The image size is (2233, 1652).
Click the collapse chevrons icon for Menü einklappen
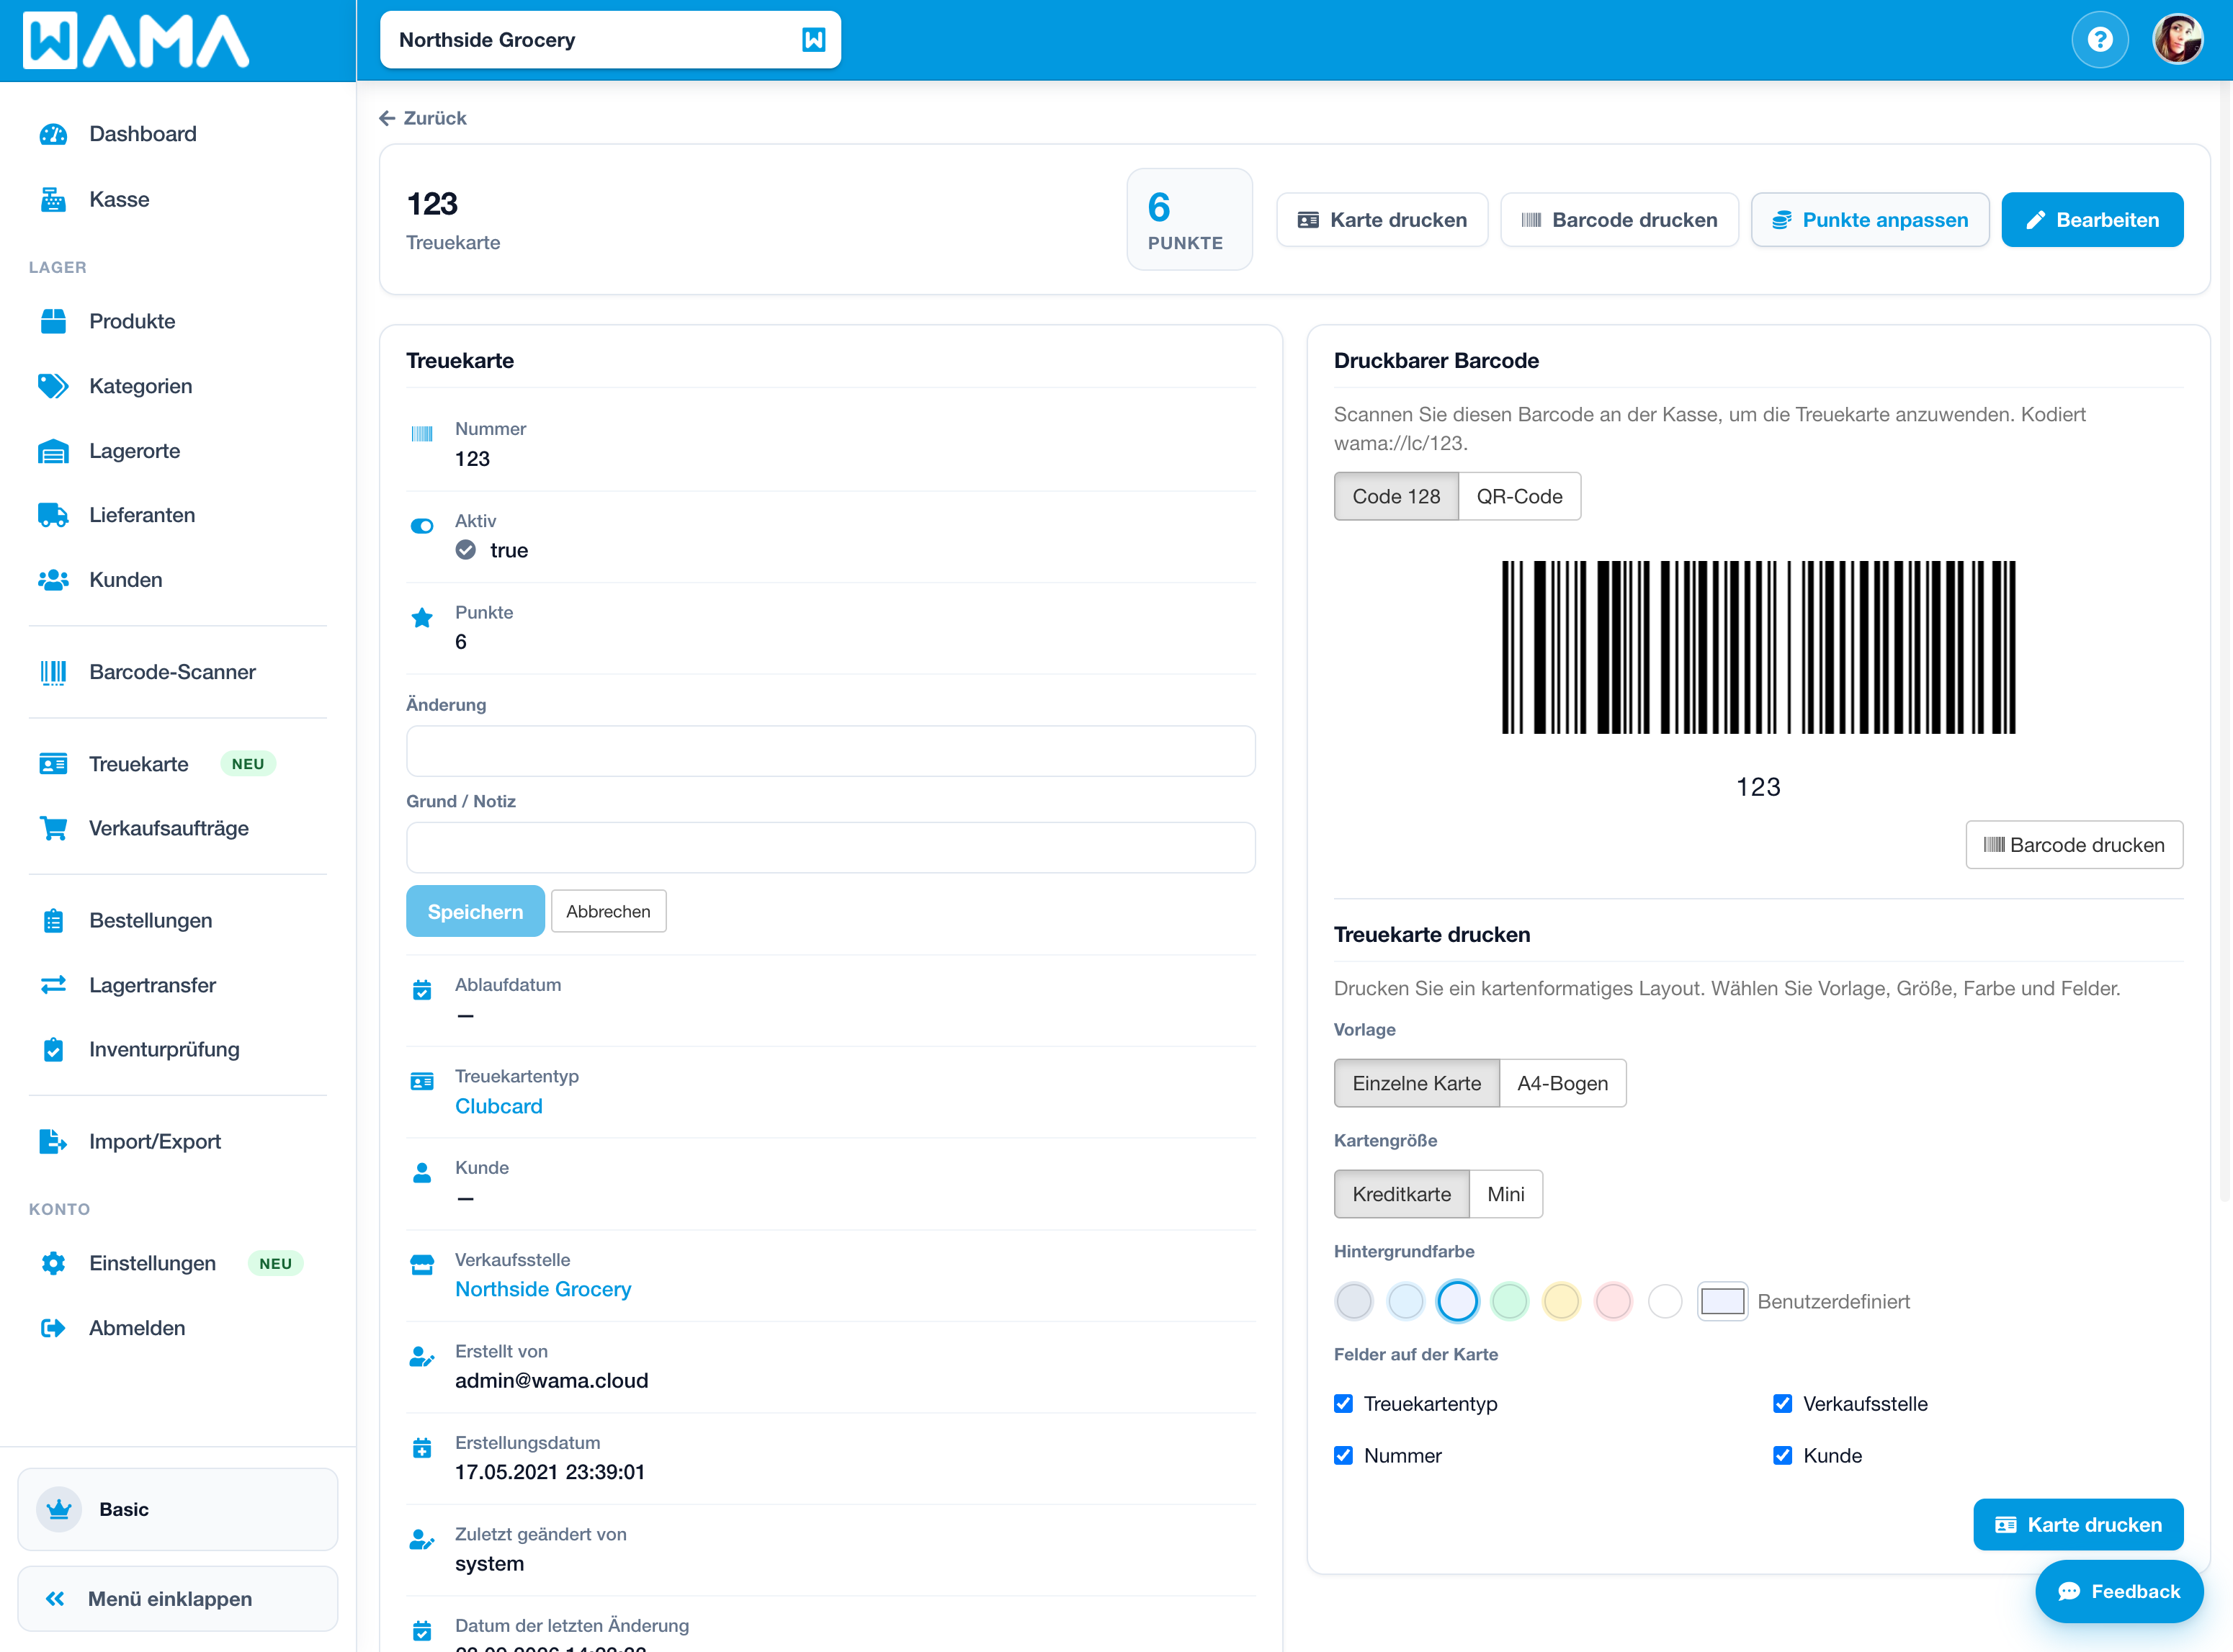[55, 1599]
